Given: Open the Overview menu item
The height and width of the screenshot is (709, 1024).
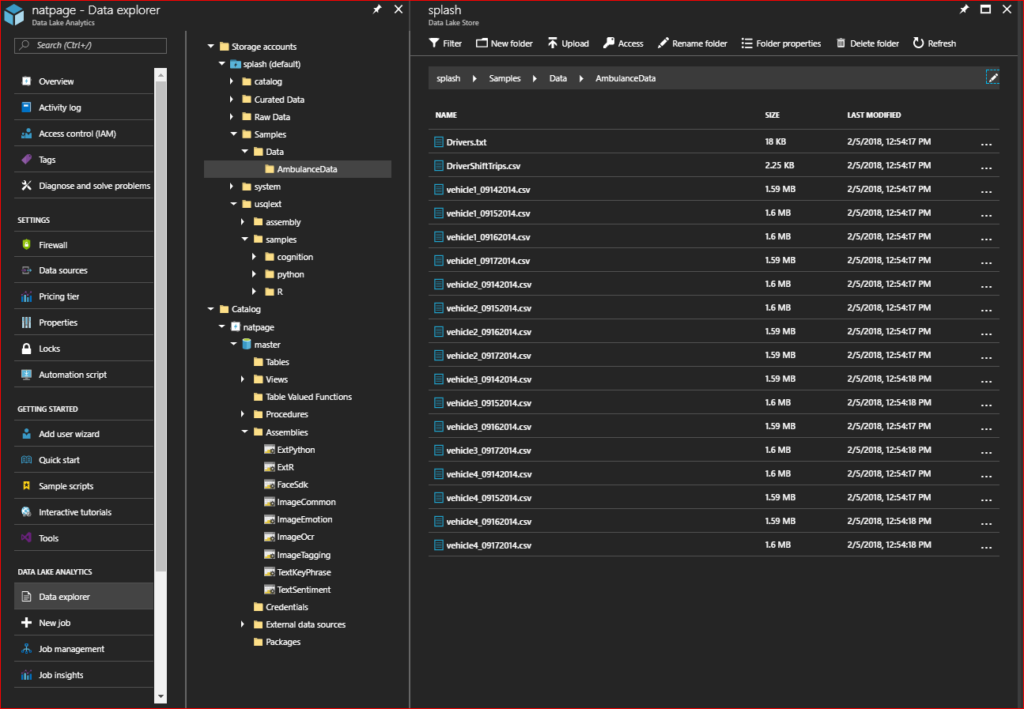Looking at the screenshot, I should point(84,82).
